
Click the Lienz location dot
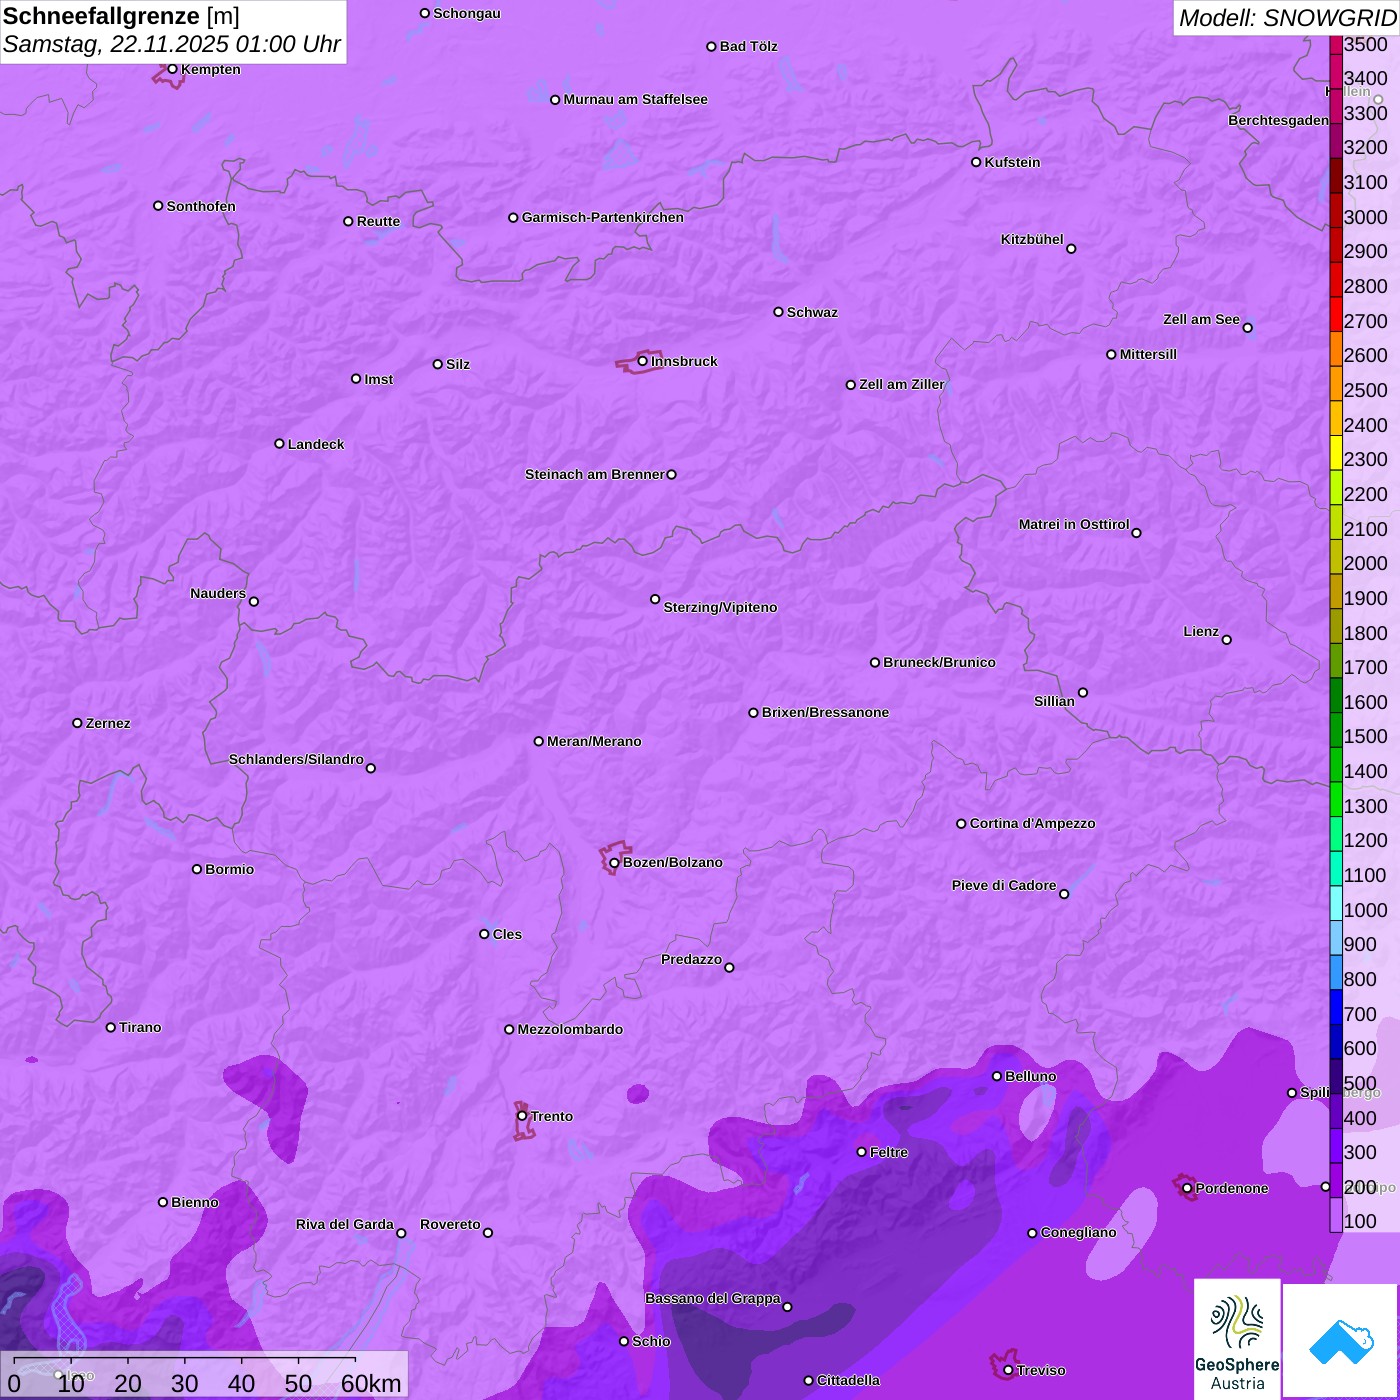coord(1227,640)
